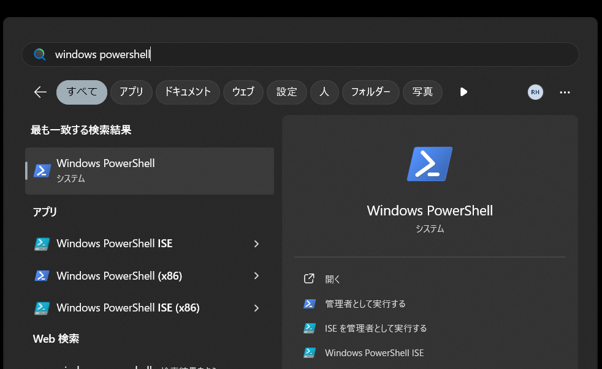Open the Windows PowerShell best match result
Screen dimensions: 602x369
point(150,171)
